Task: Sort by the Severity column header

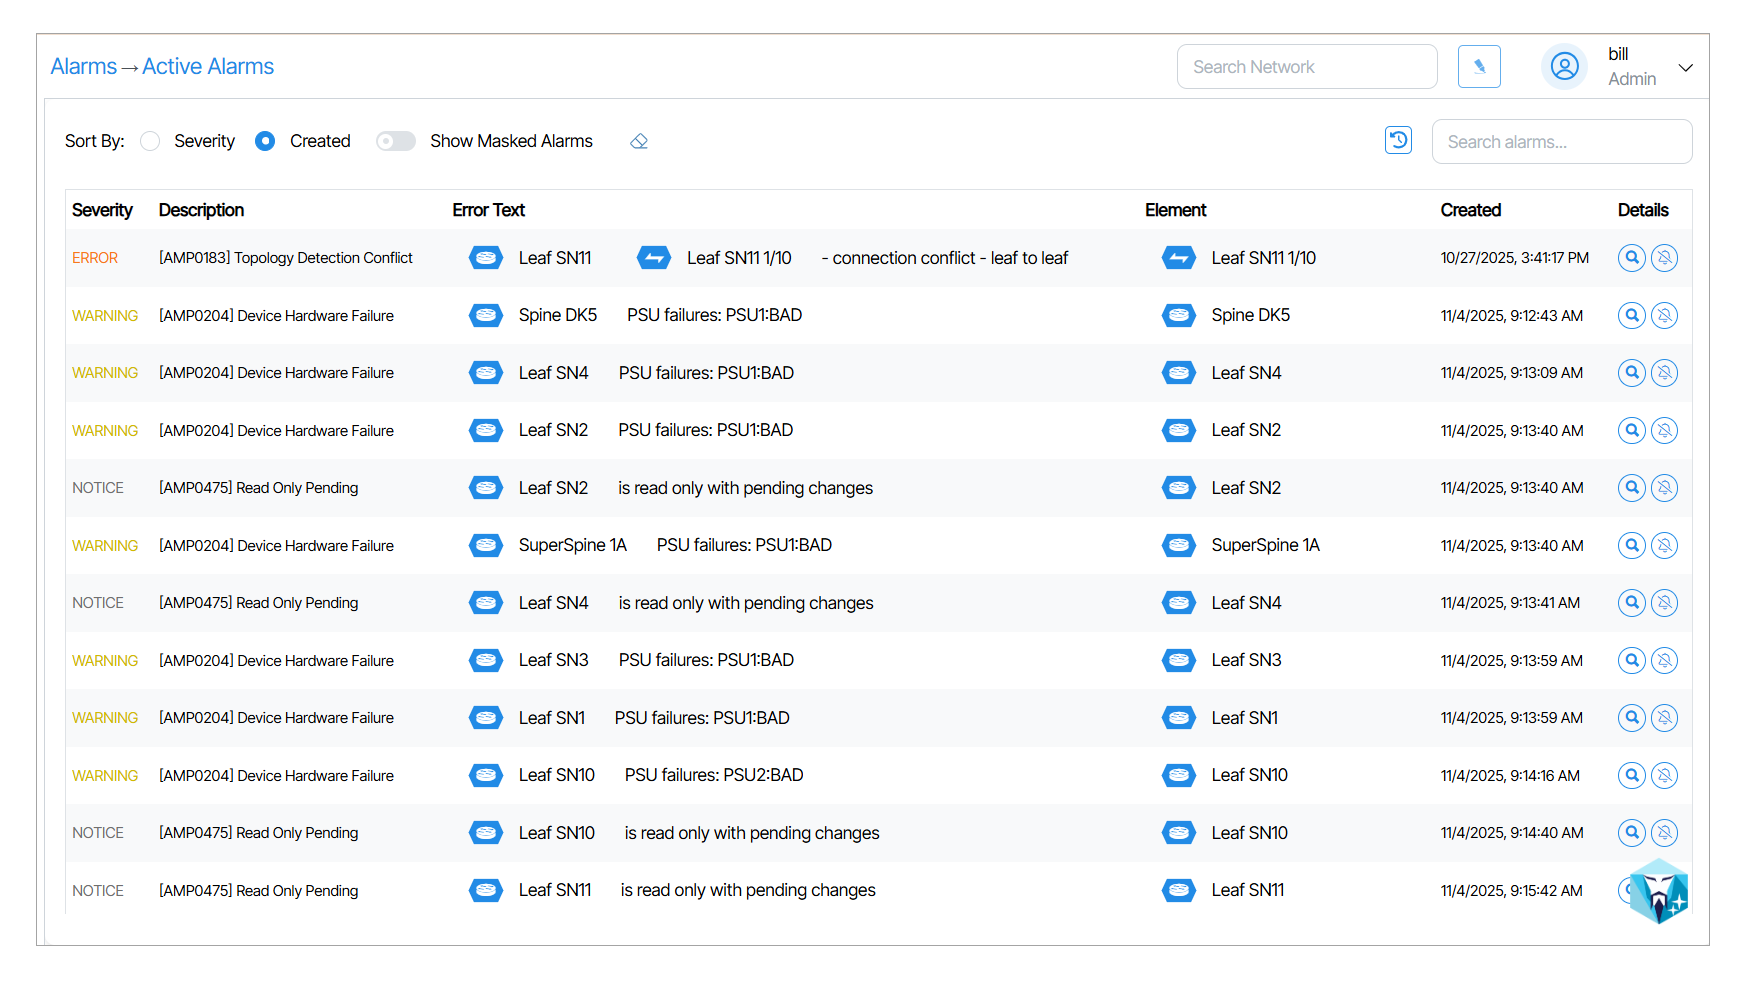Action: coord(102,210)
